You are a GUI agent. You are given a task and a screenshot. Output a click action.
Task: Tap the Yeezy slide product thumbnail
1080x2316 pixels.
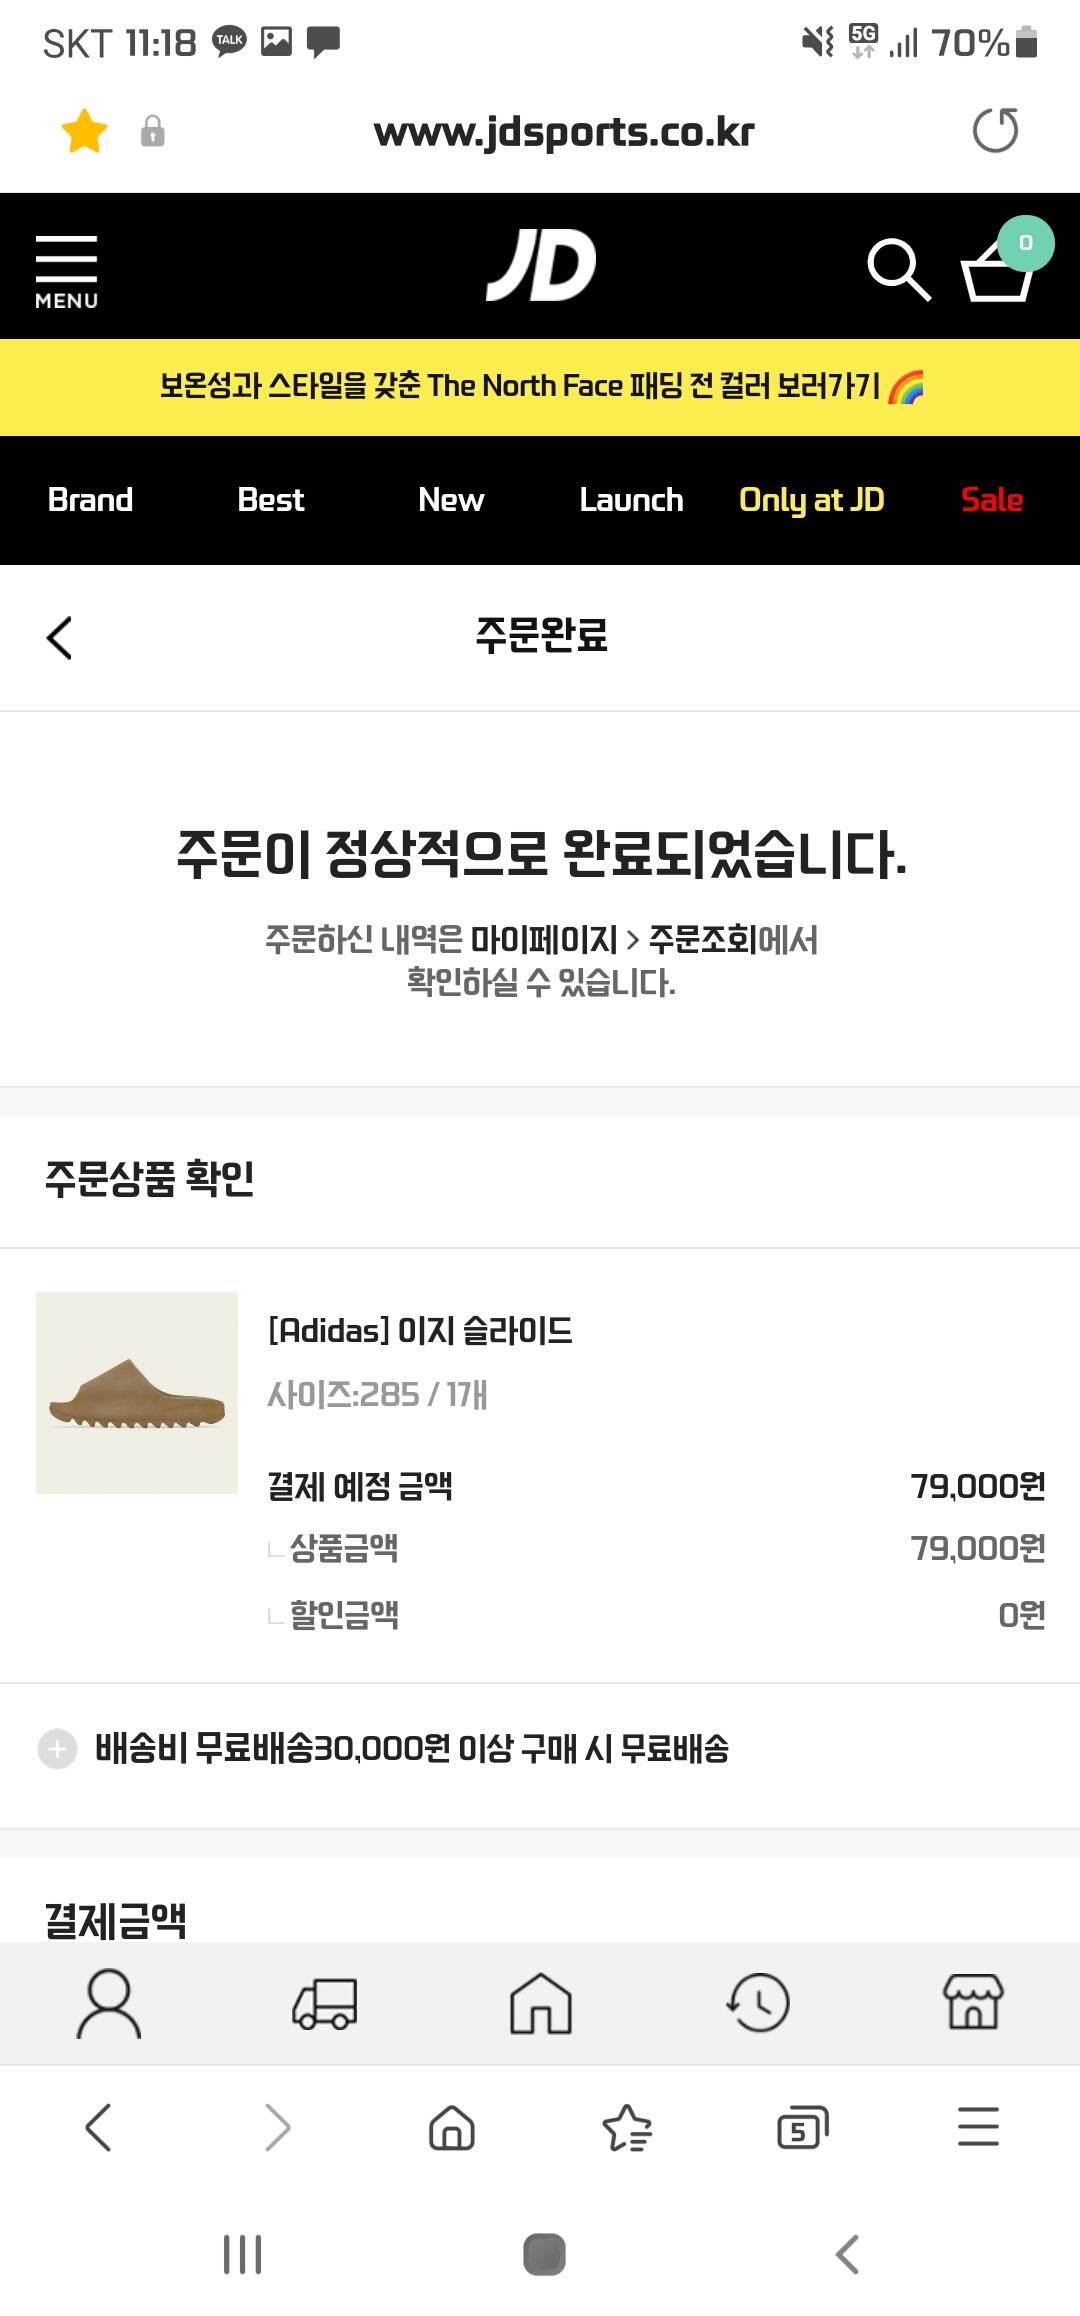click(x=137, y=1392)
